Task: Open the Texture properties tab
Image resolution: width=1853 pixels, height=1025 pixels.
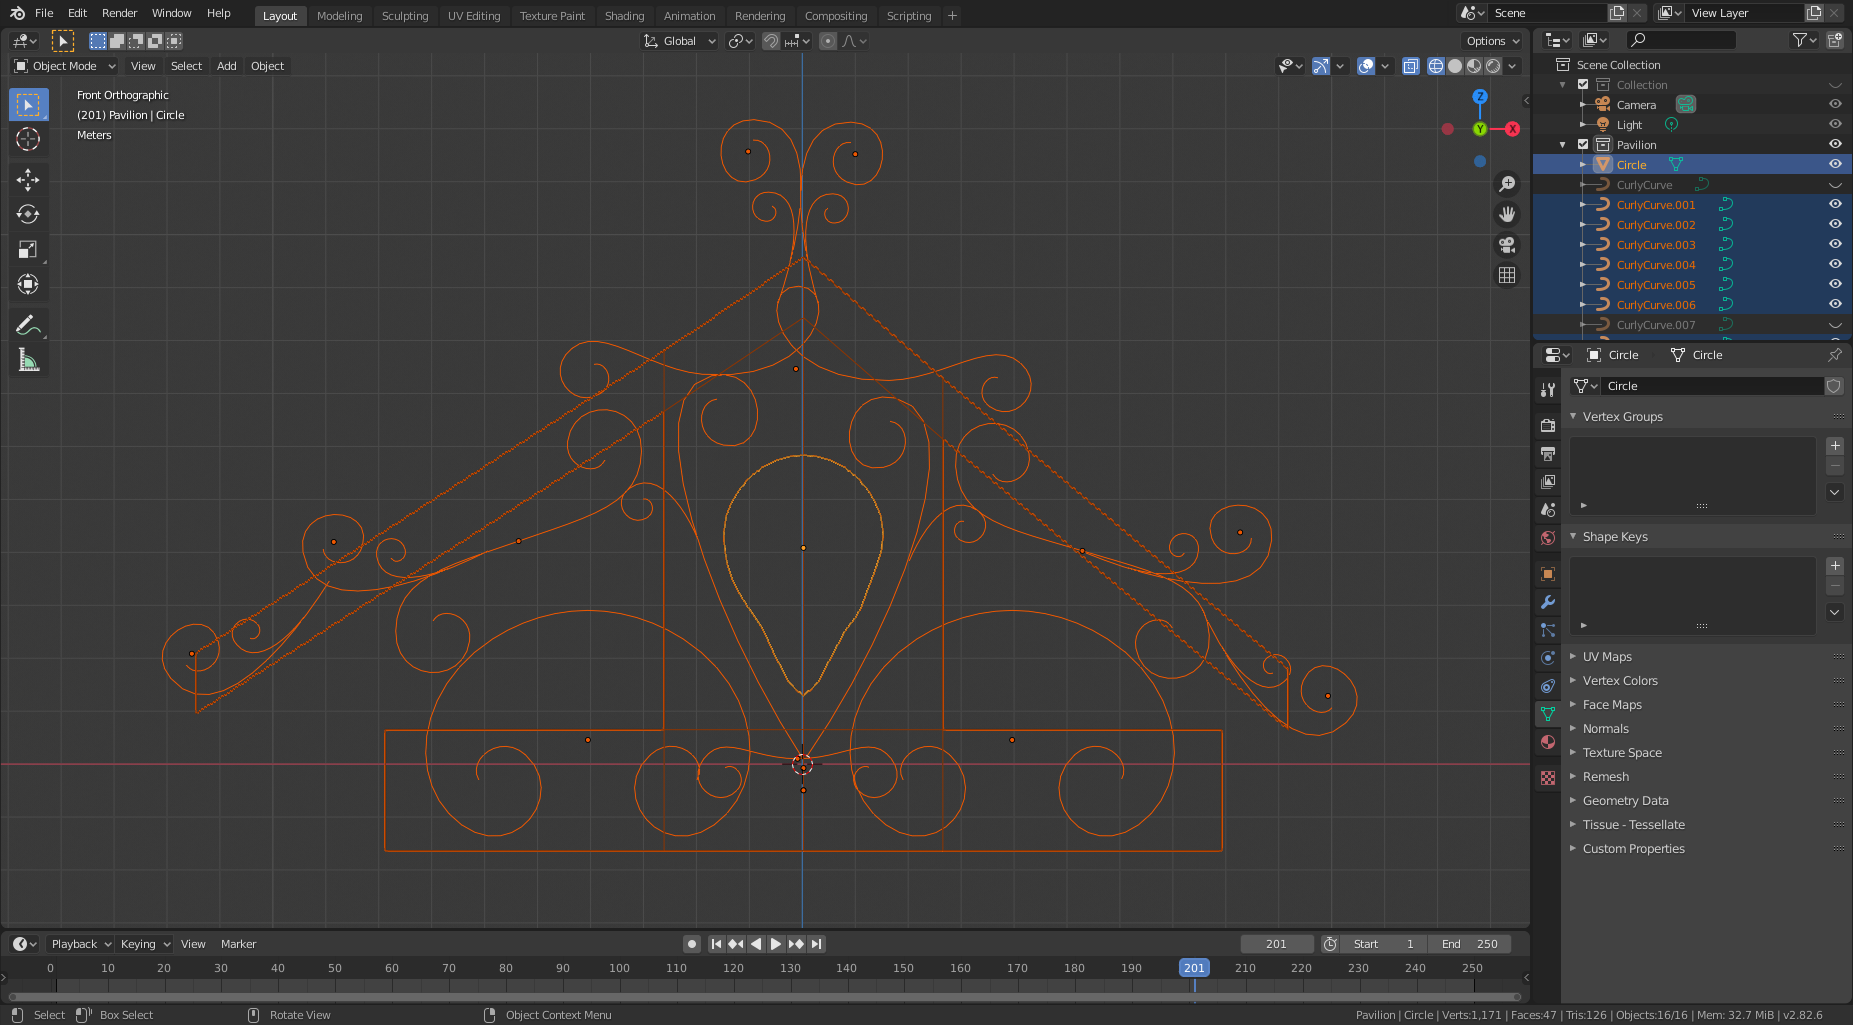Action: [1548, 777]
